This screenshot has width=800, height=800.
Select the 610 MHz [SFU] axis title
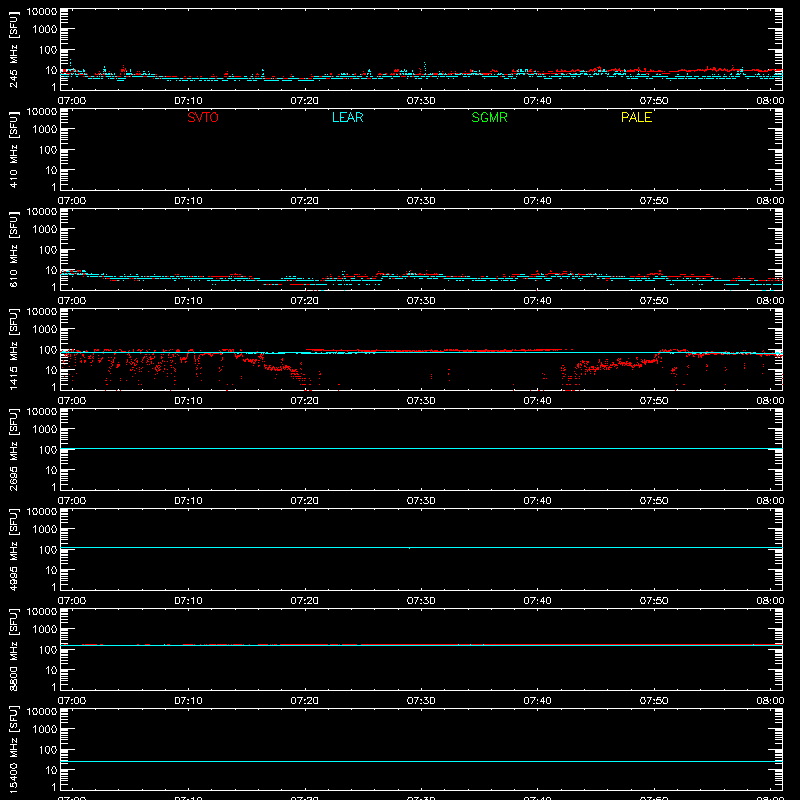[x=13, y=250]
